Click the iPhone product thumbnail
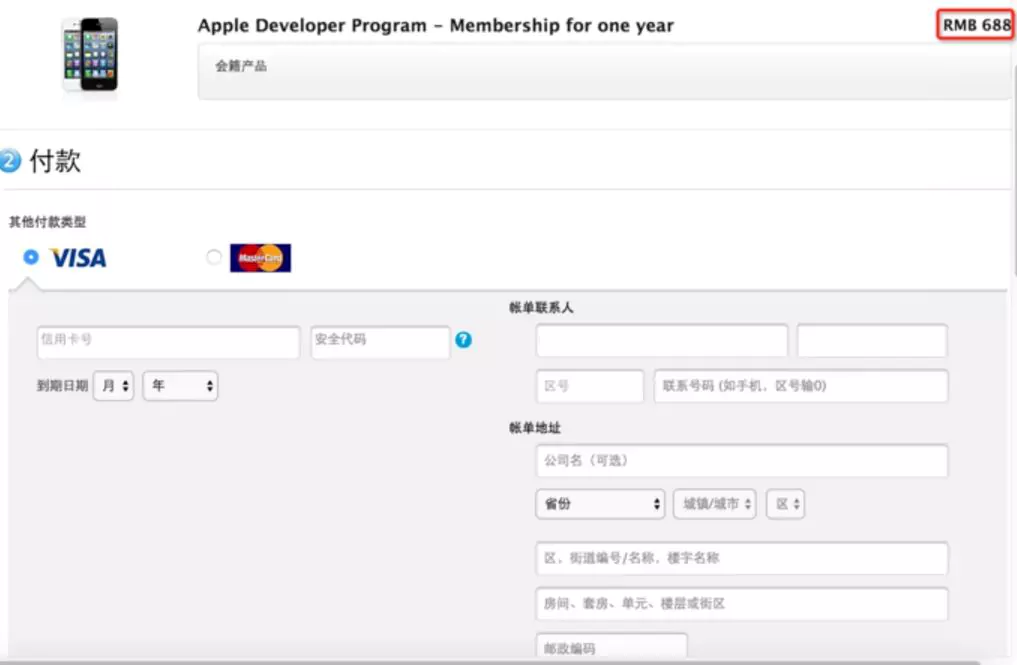The height and width of the screenshot is (665, 1017). coord(90,55)
